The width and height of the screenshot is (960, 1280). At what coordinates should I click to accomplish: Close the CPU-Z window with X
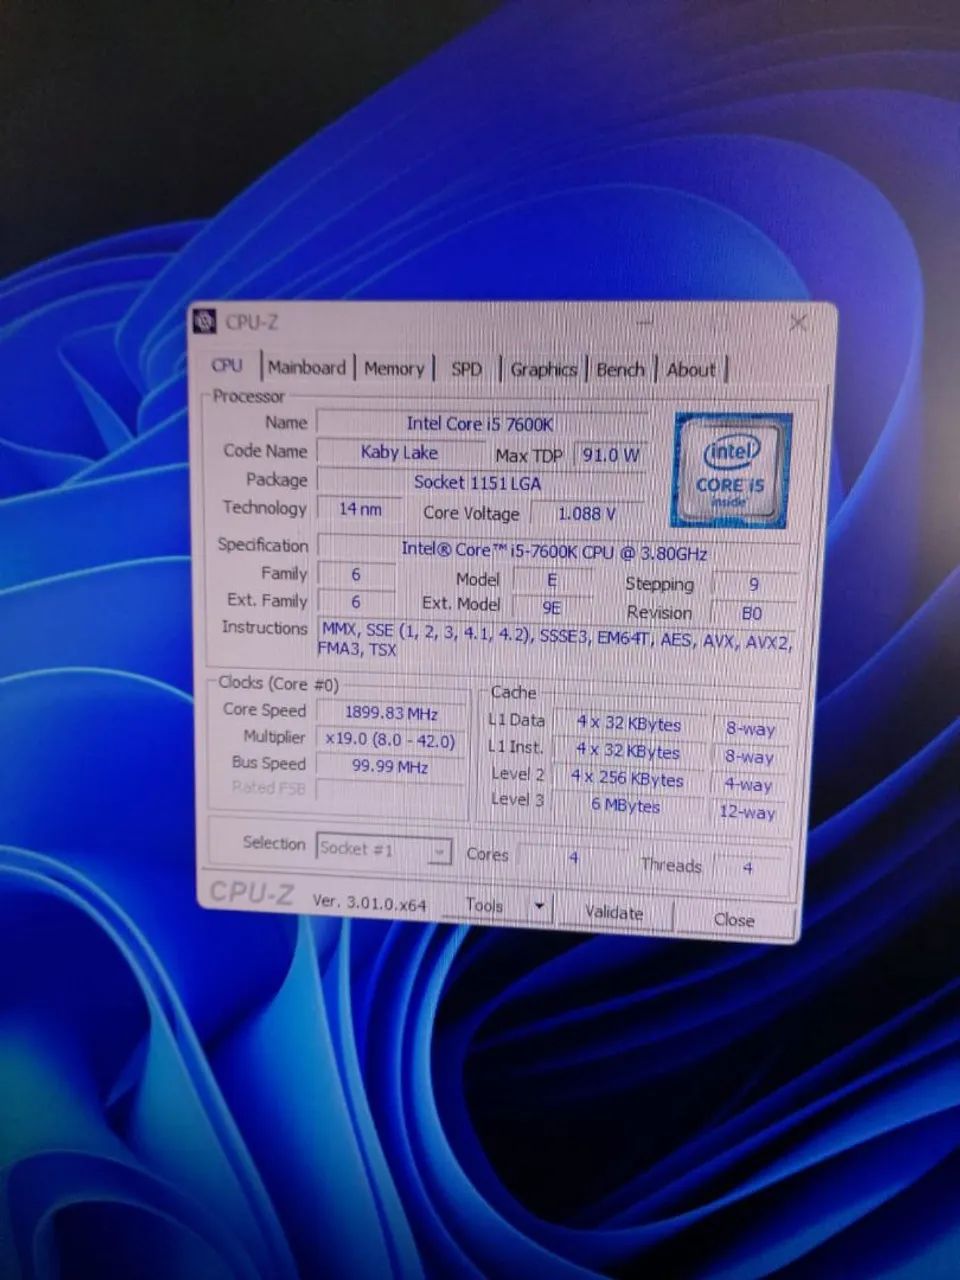[797, 323]
